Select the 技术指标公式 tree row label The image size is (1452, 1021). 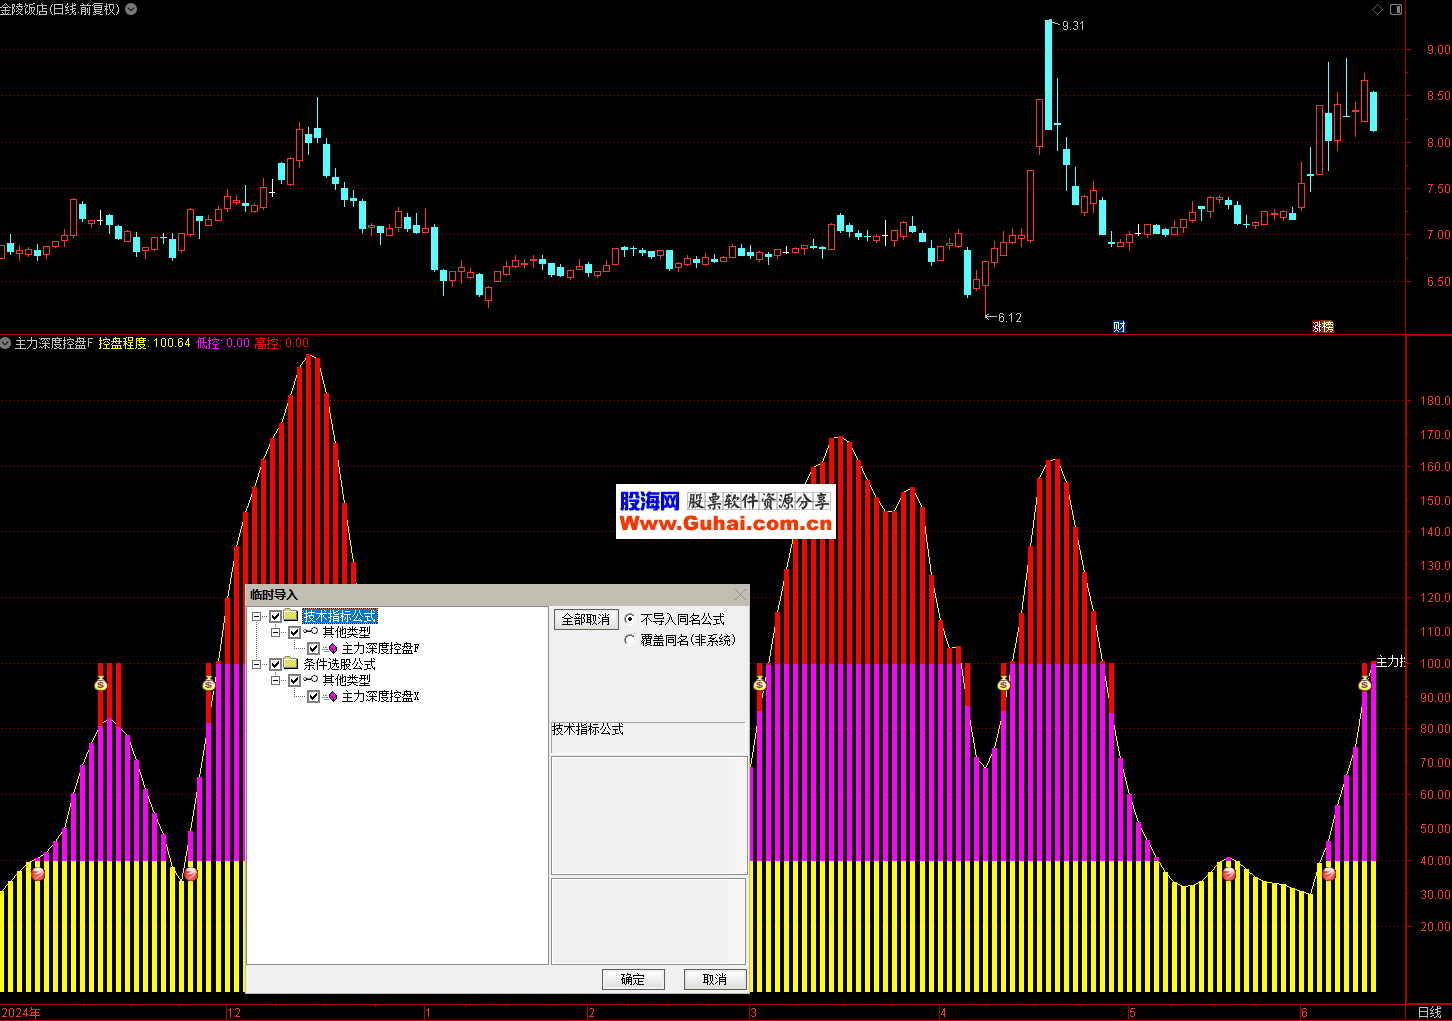340,617
